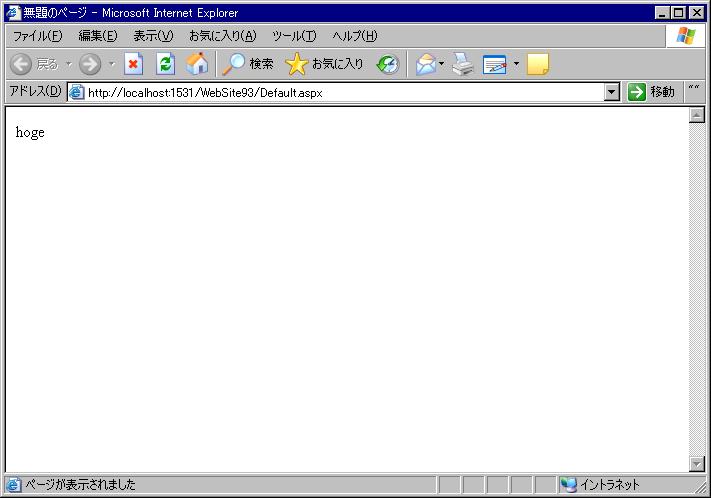Click the 移動 (Go) button
The image size is (711, 498).
point(652,92)
